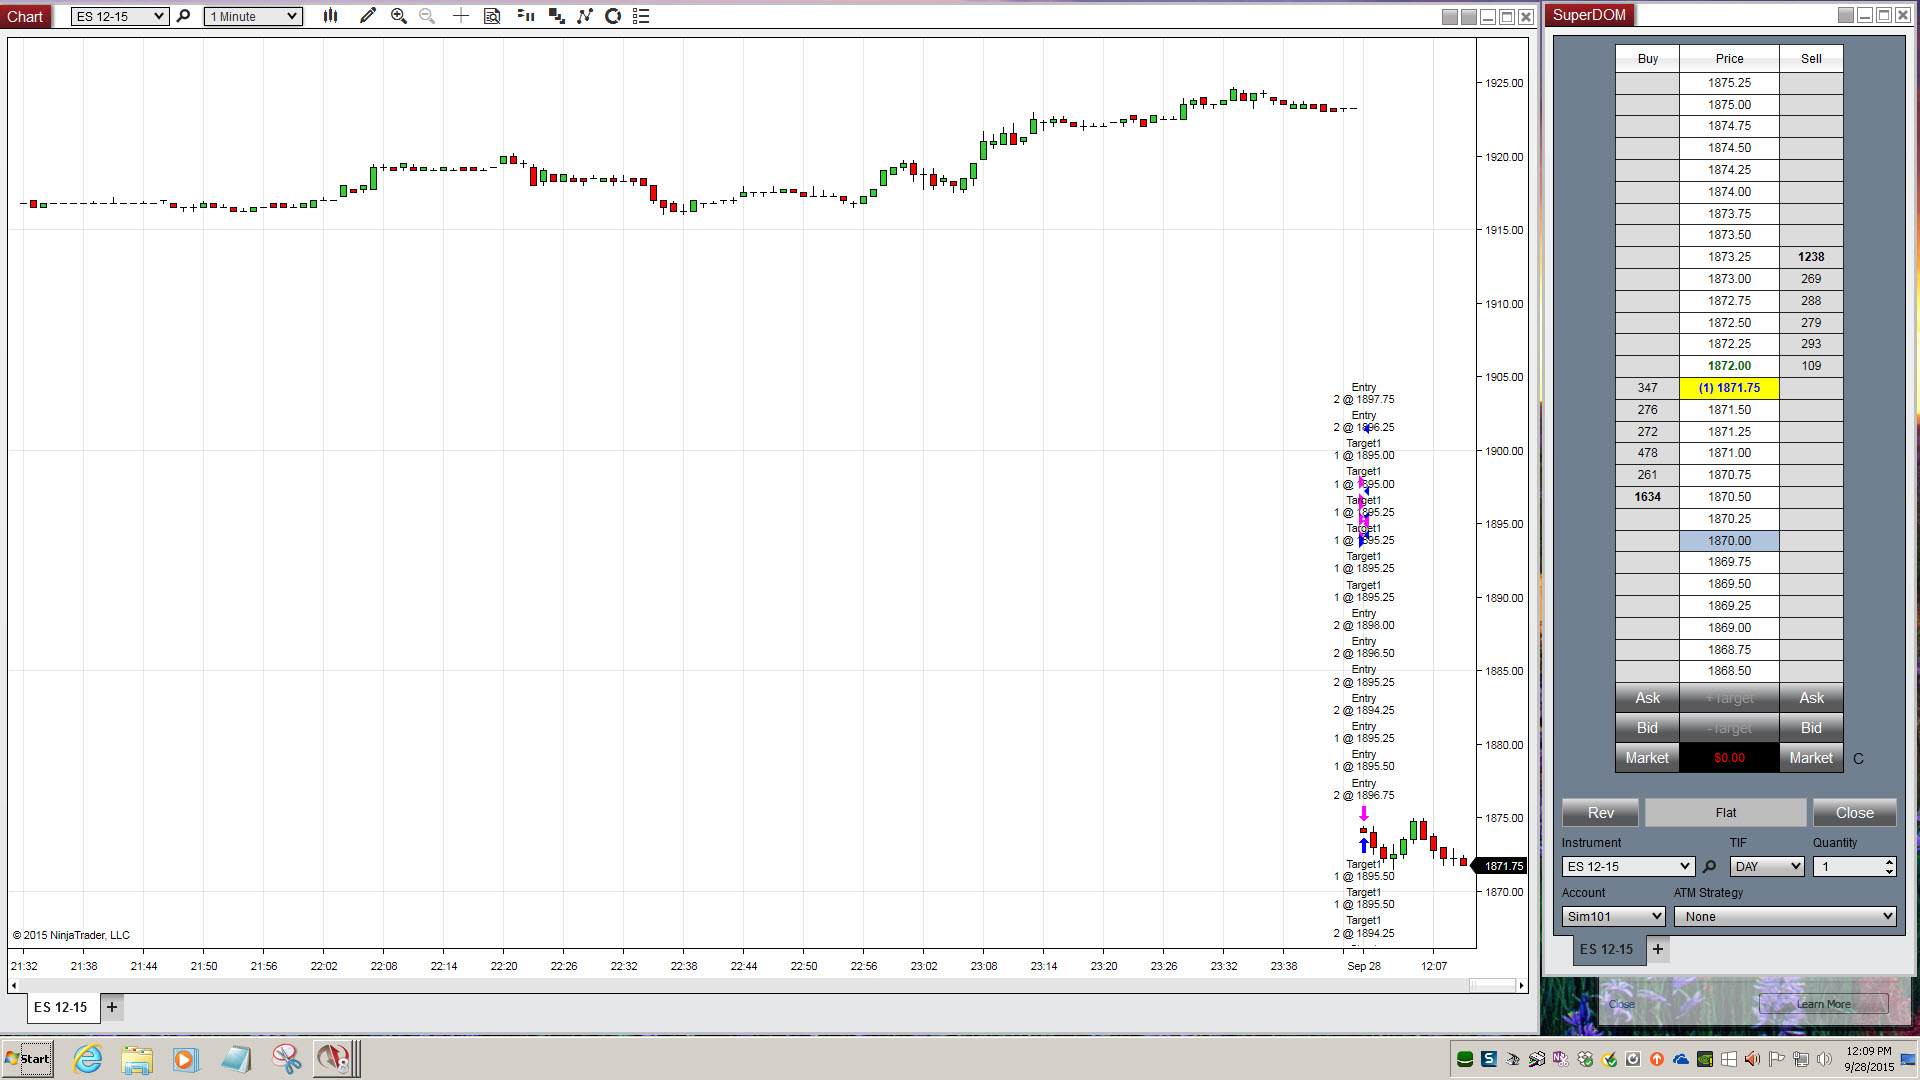Screen dimensions: 1920x1080
Task: Open the chart style bars icon
Action: click(x=330, y=16)
